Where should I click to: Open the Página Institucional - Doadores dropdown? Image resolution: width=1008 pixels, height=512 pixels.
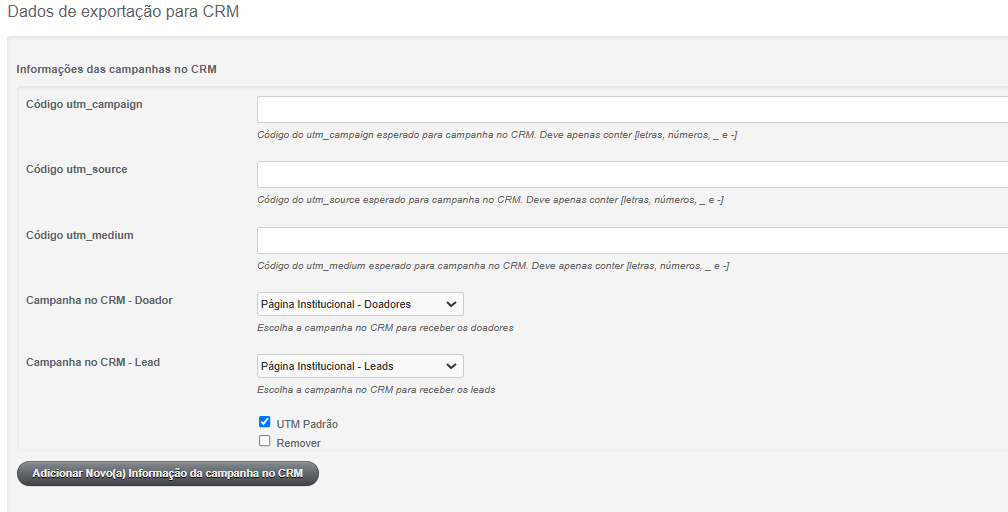point(360,304)
